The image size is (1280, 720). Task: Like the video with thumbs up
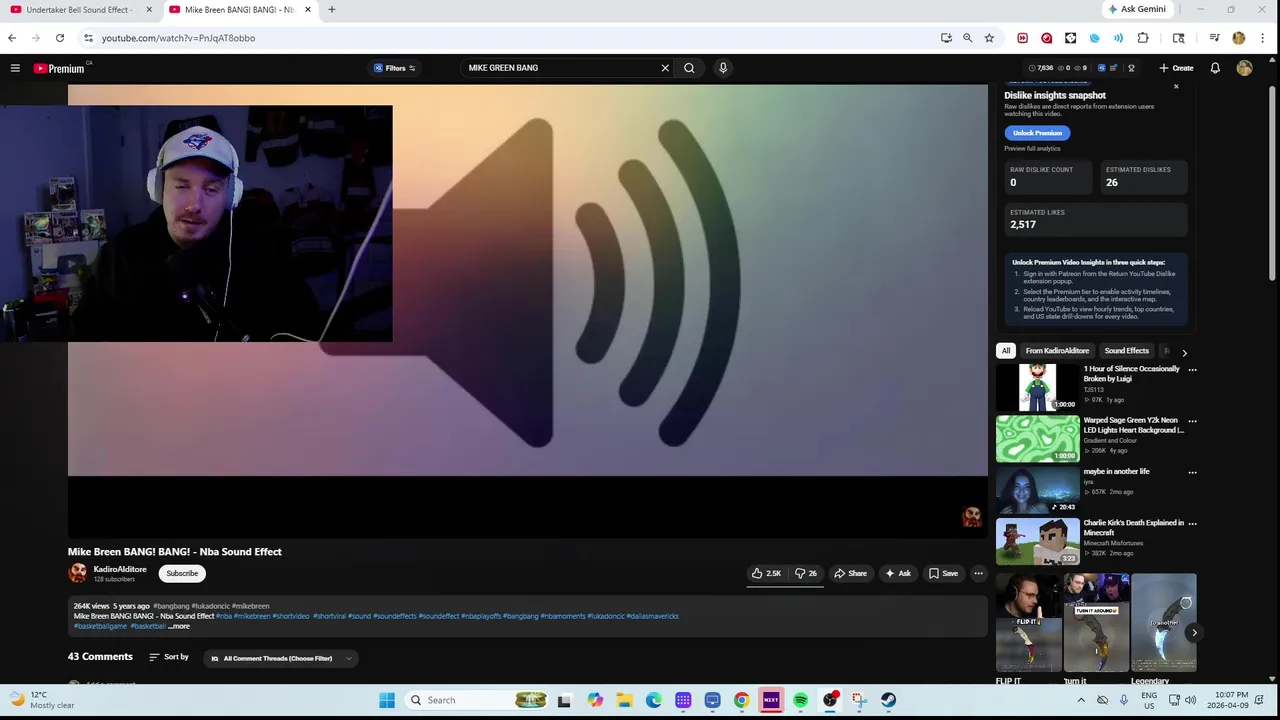pyautogui.click(x=767, y=573)
